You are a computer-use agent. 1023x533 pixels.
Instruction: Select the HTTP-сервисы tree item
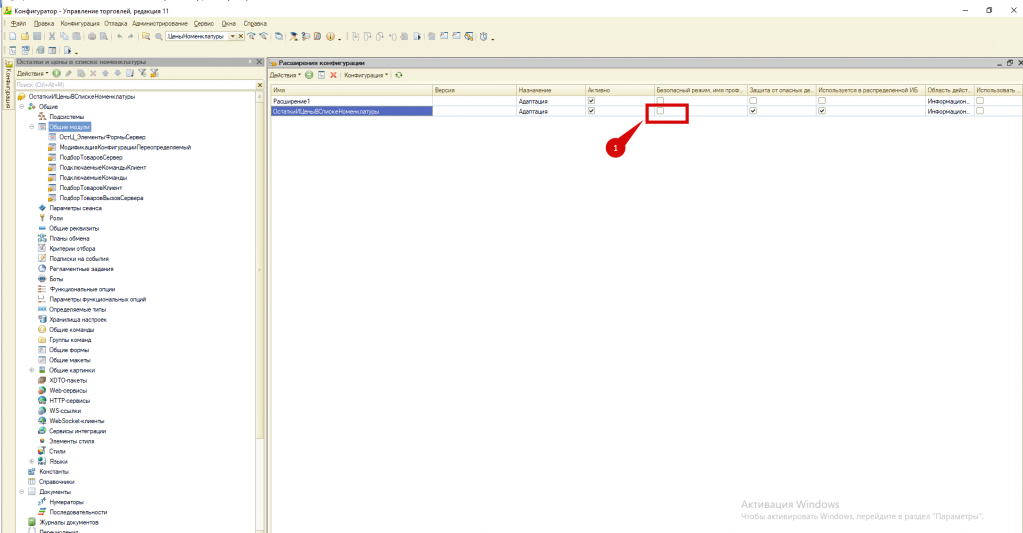69,401
